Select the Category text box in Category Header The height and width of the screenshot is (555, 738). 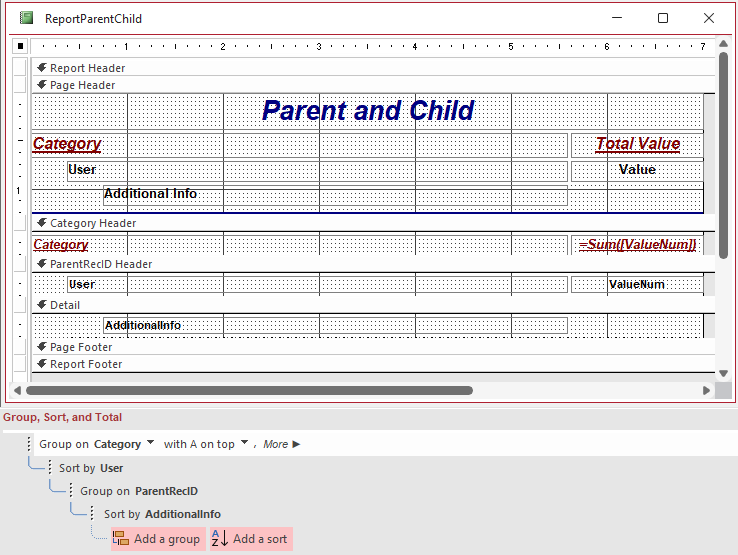[x=299, y=245]
